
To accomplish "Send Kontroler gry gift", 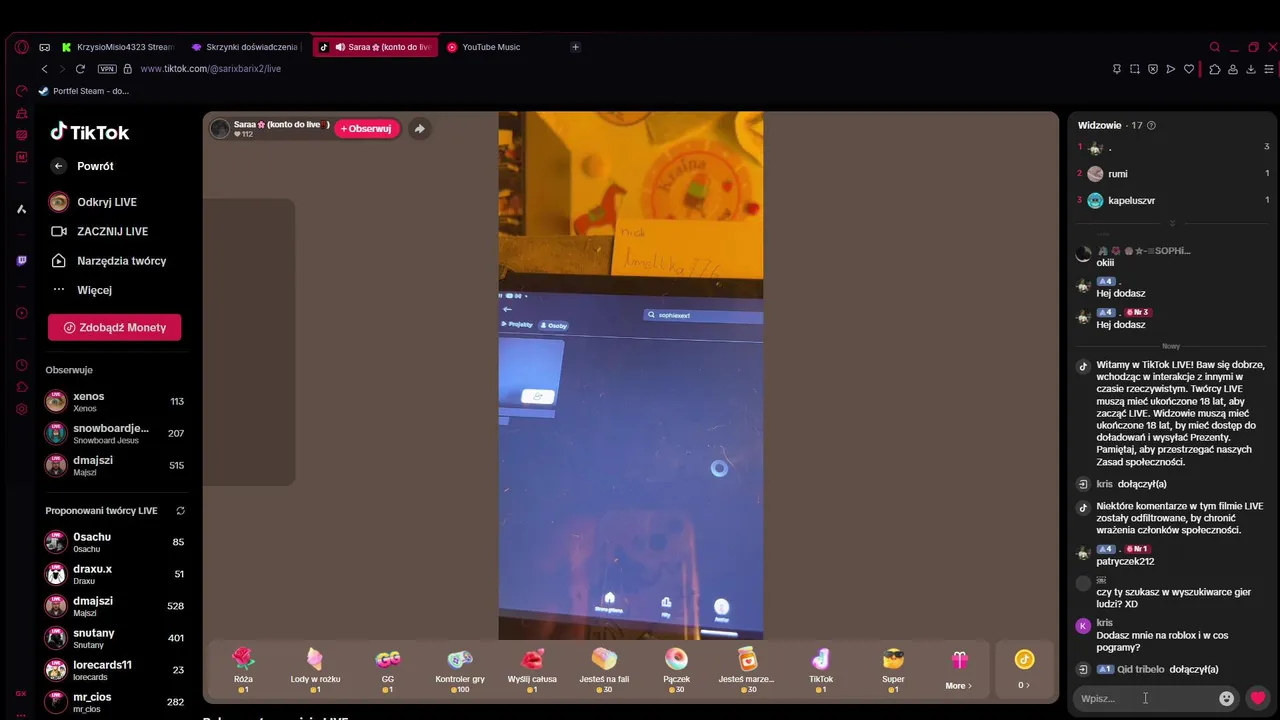I will tap(460, 669).
